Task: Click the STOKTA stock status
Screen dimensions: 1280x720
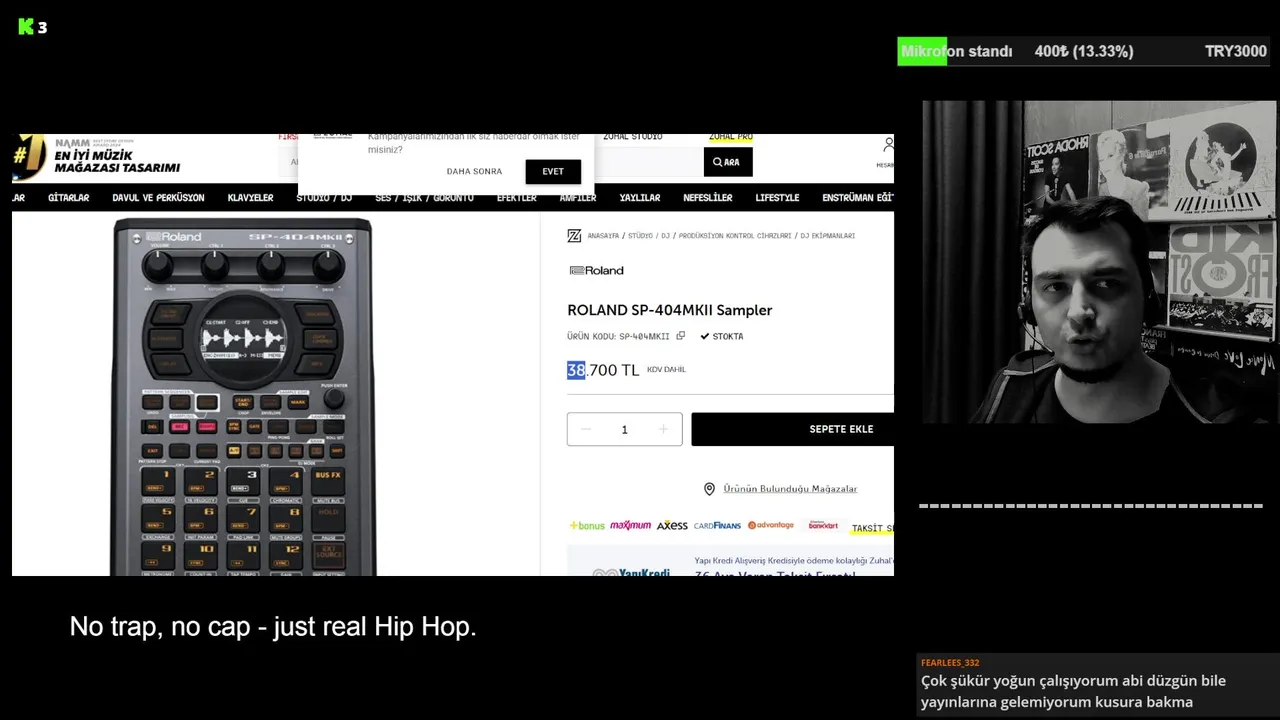Action: (722, 336)
